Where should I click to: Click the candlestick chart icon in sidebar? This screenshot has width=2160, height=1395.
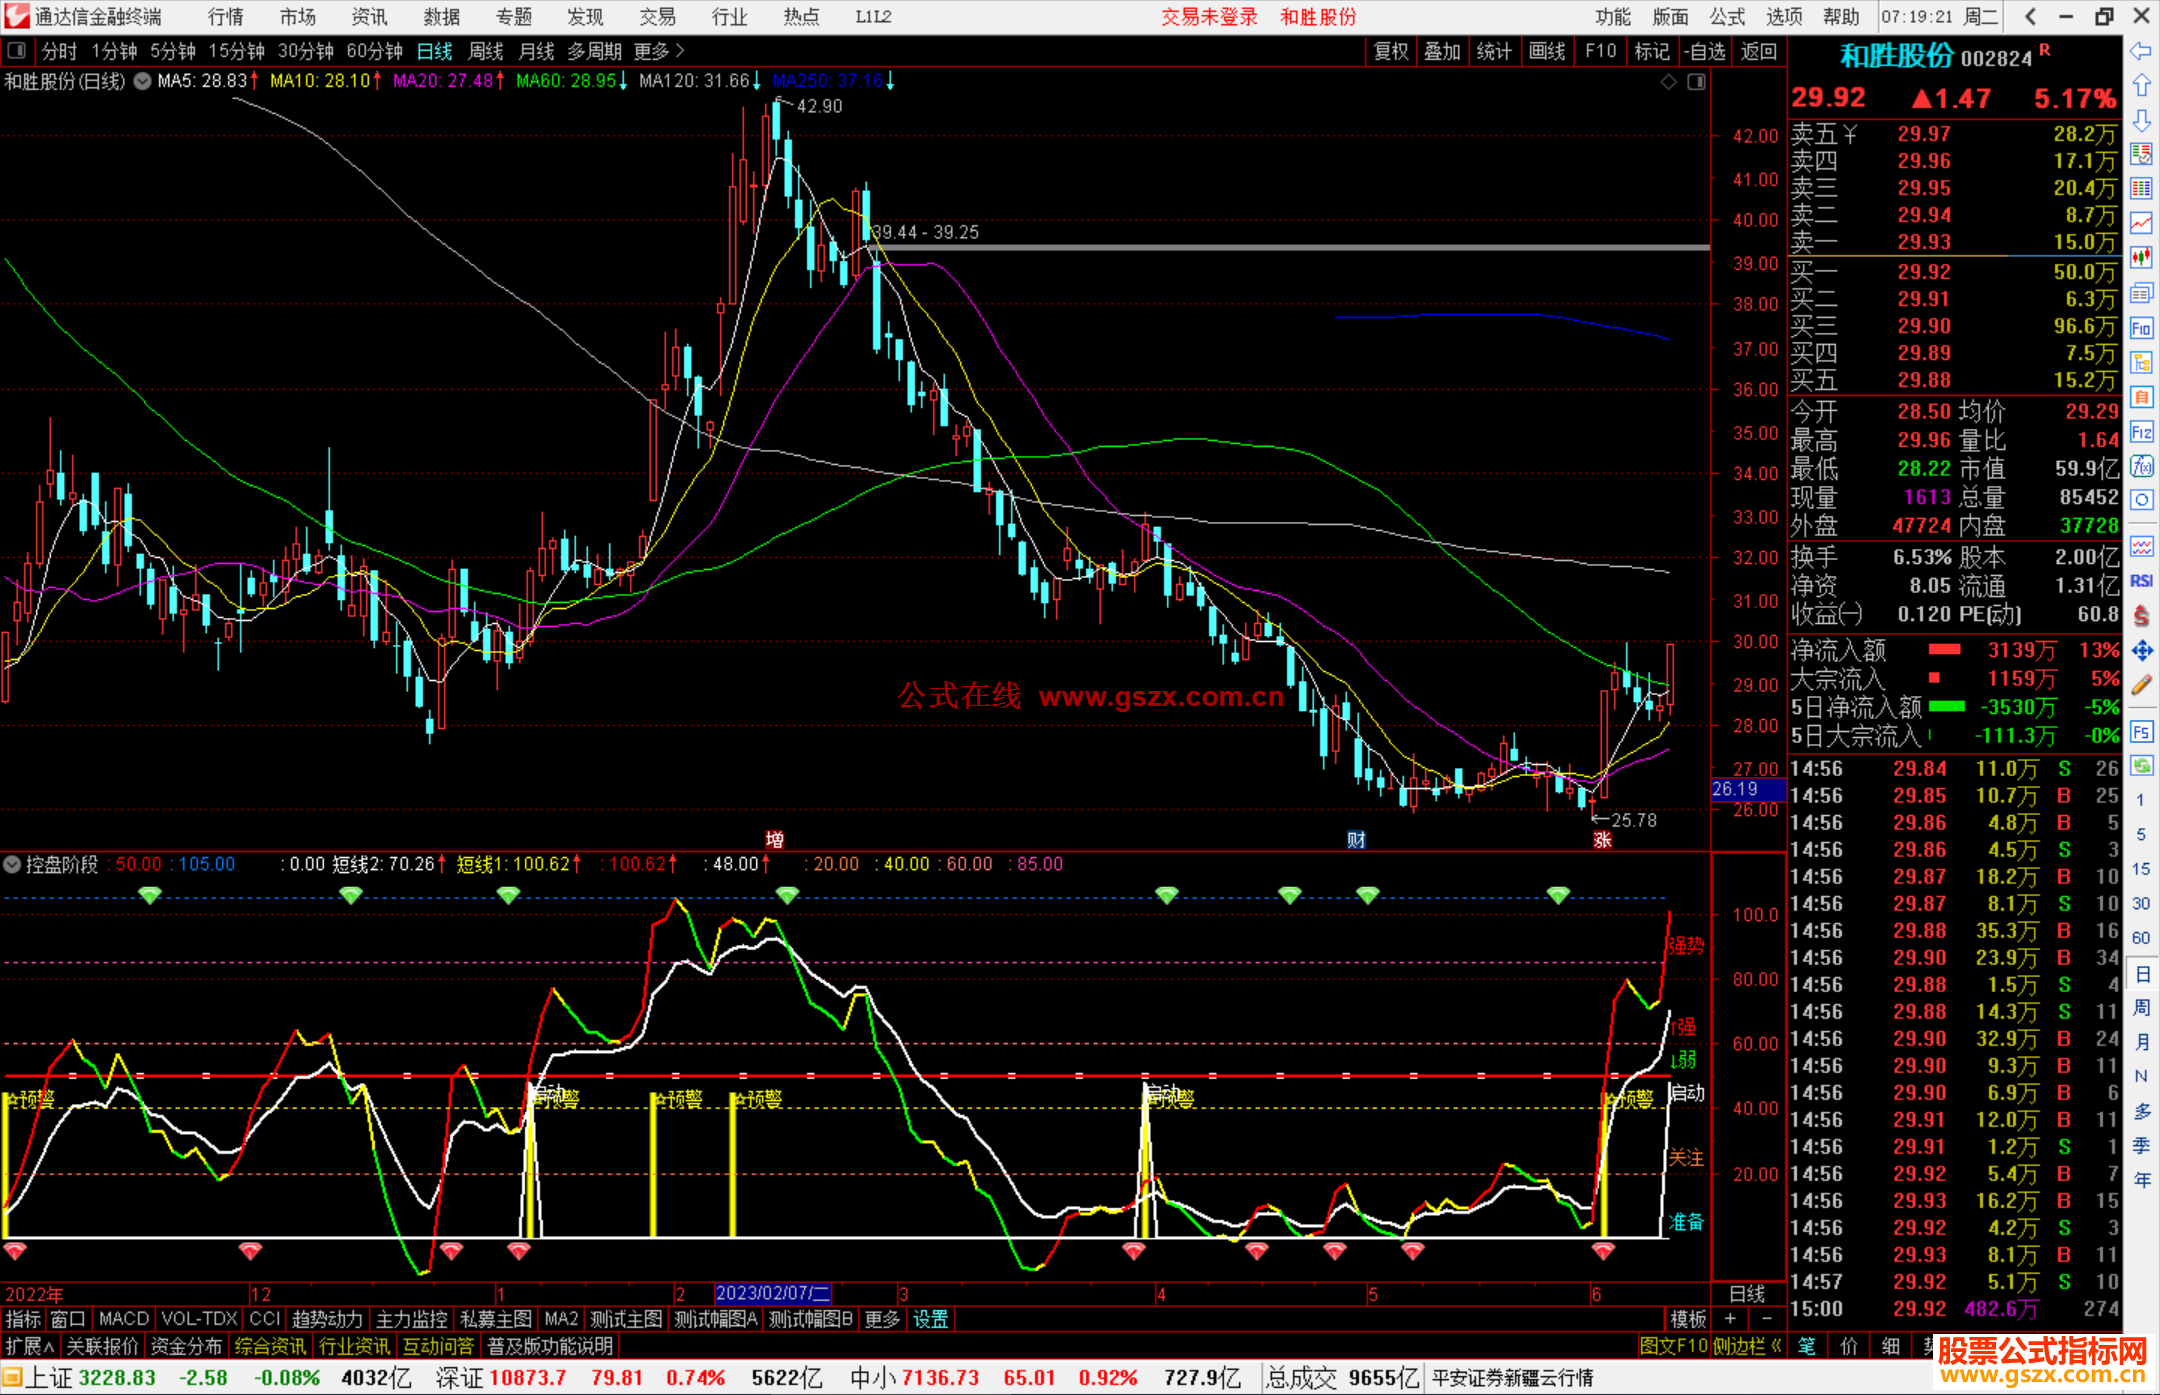pyautogui.click(x=2141, y=257)
